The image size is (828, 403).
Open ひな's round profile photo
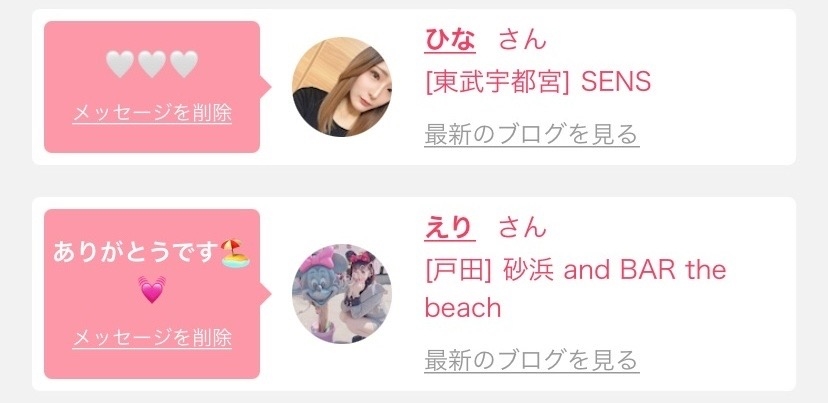click(x=342, y=87)
